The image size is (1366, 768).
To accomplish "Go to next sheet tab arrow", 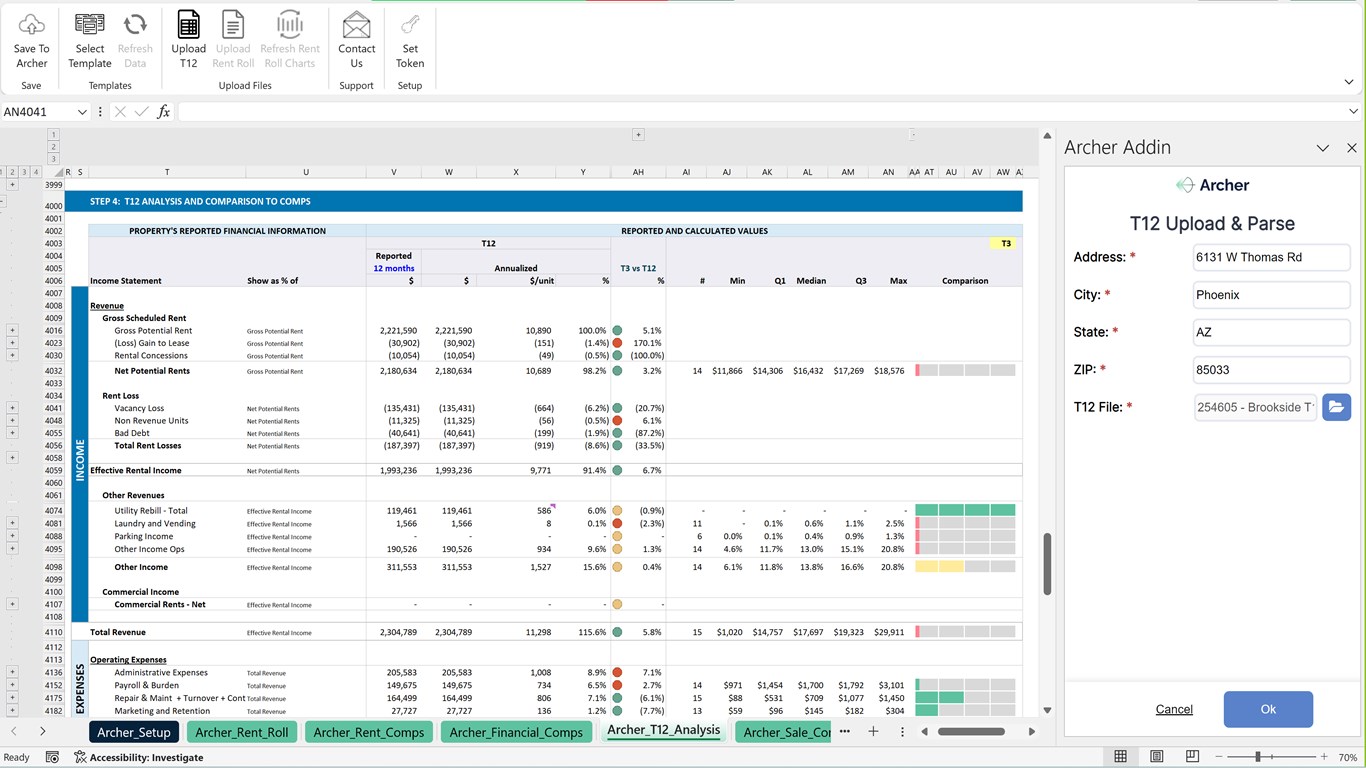I will point(43,732).
